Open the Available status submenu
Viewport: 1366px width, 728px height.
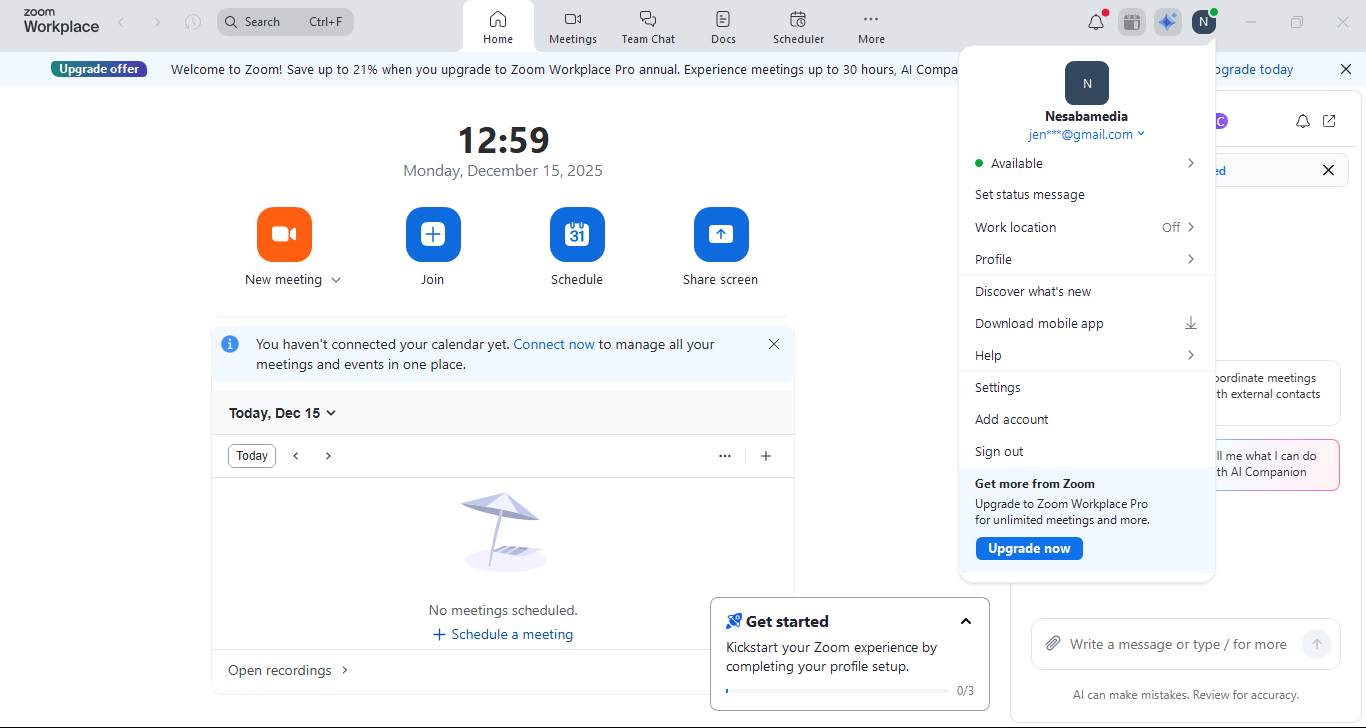pos(1085,163)
